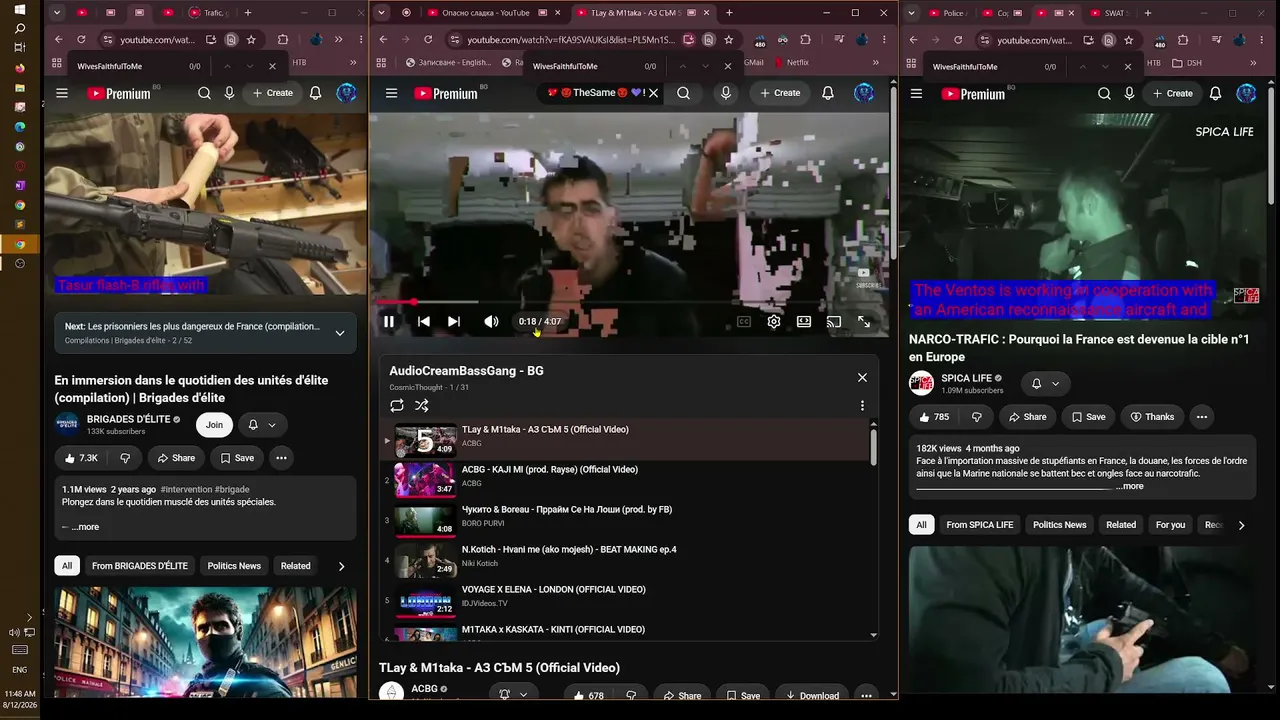This screenshot has height=720, width=1280.
Task: Bookmark the page in middle browser
Action: click(729, 40)
